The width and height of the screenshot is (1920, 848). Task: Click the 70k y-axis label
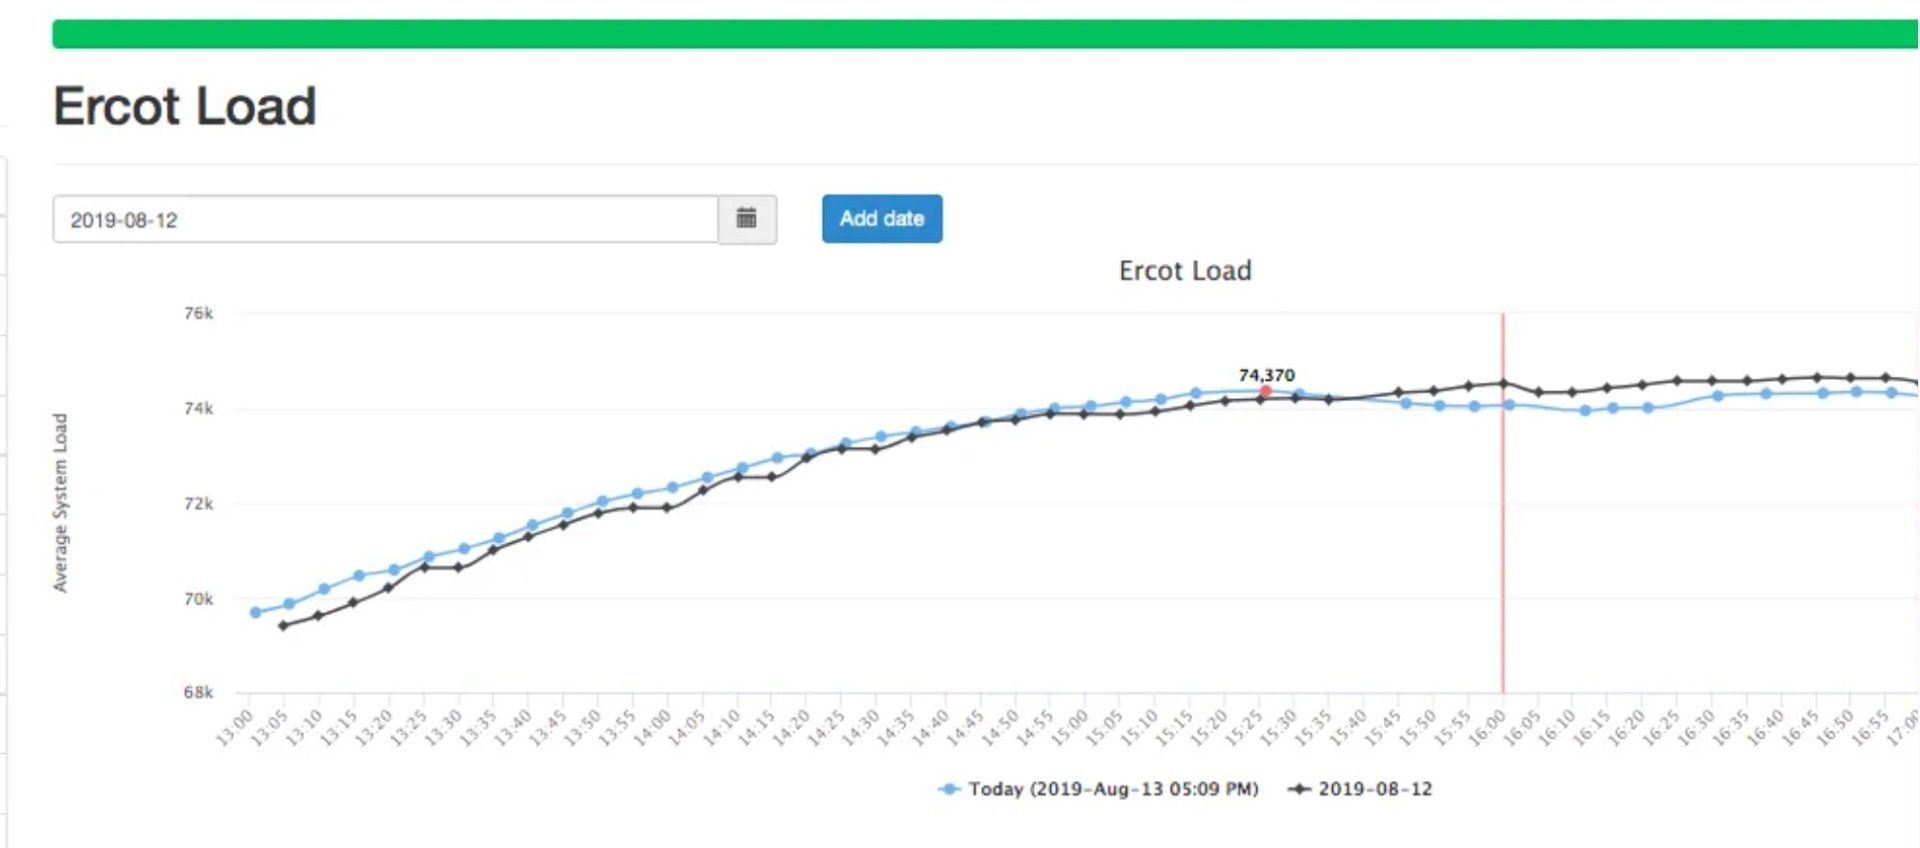pos(198,599)
